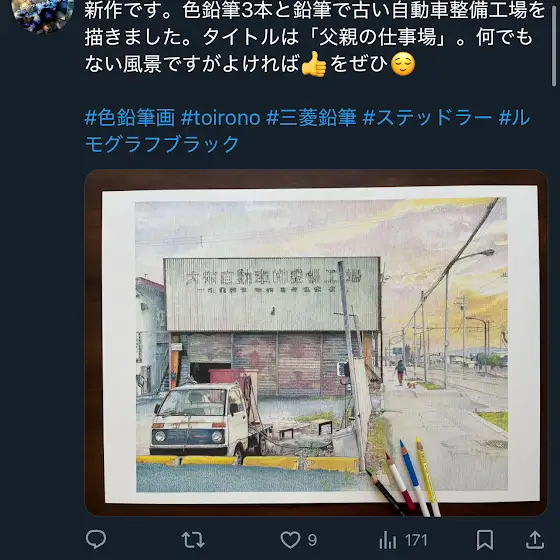Screen dimensions: 560x560
Task: Like the post with the heart icon
Action: 290,539
